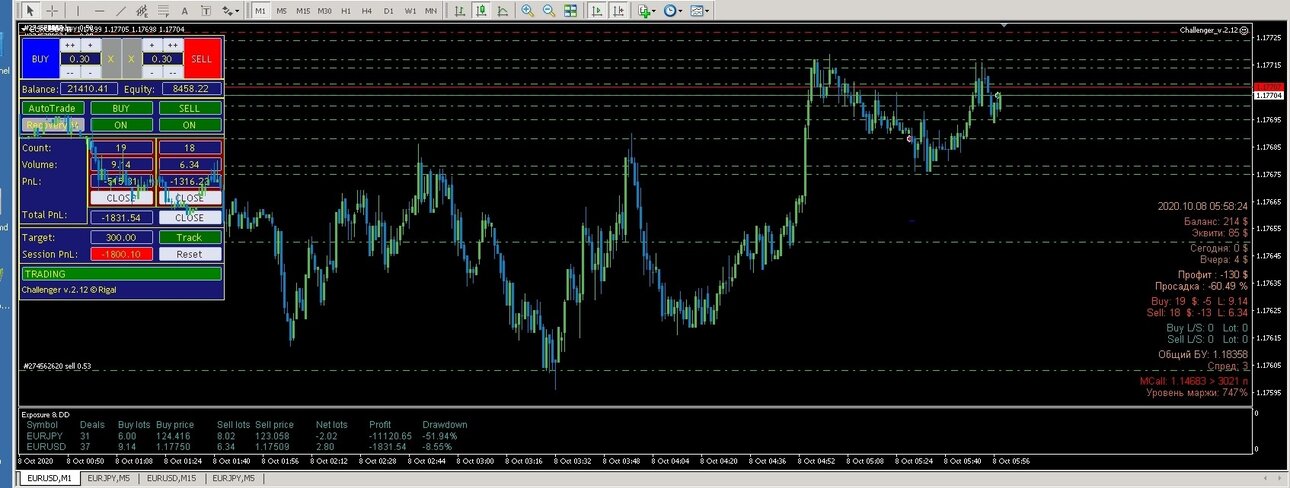Image resolution: width=1290 pixels, height=488 pixels.
Task: Open the arrows objects dropdown
Action: [x=231, y=10]
